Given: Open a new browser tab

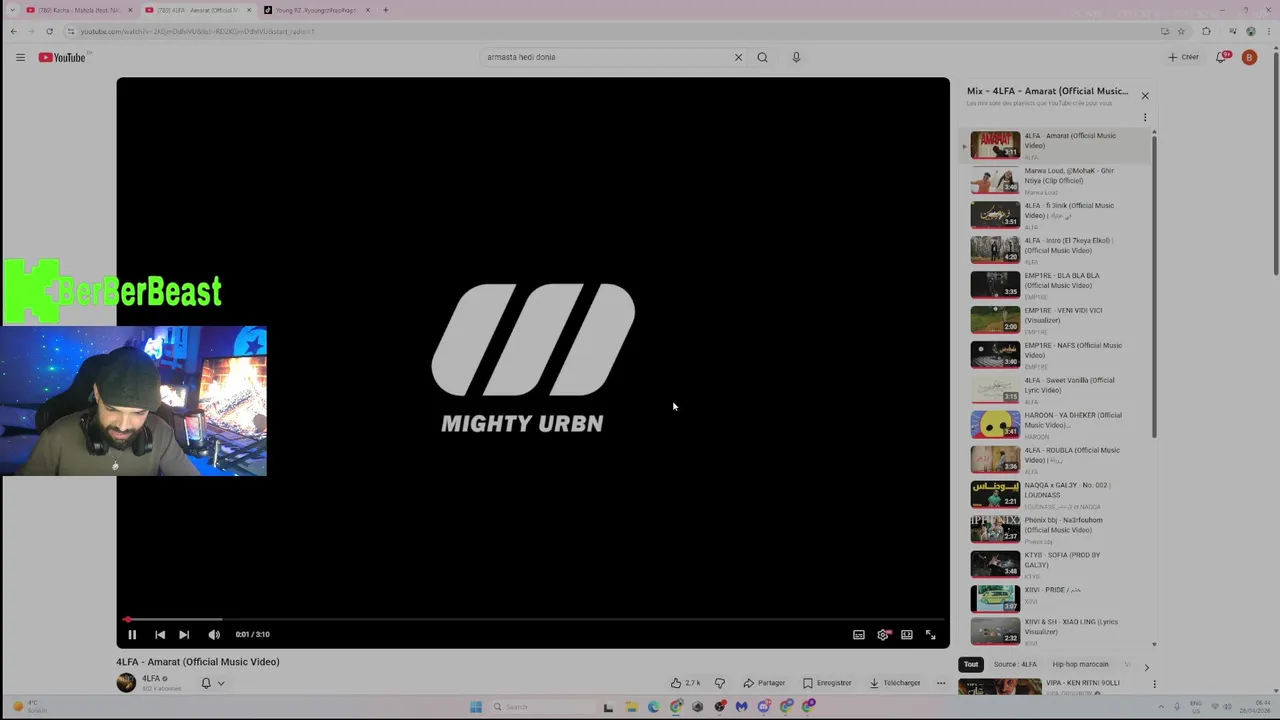Looking at the screenshot, I should (386, 10).
